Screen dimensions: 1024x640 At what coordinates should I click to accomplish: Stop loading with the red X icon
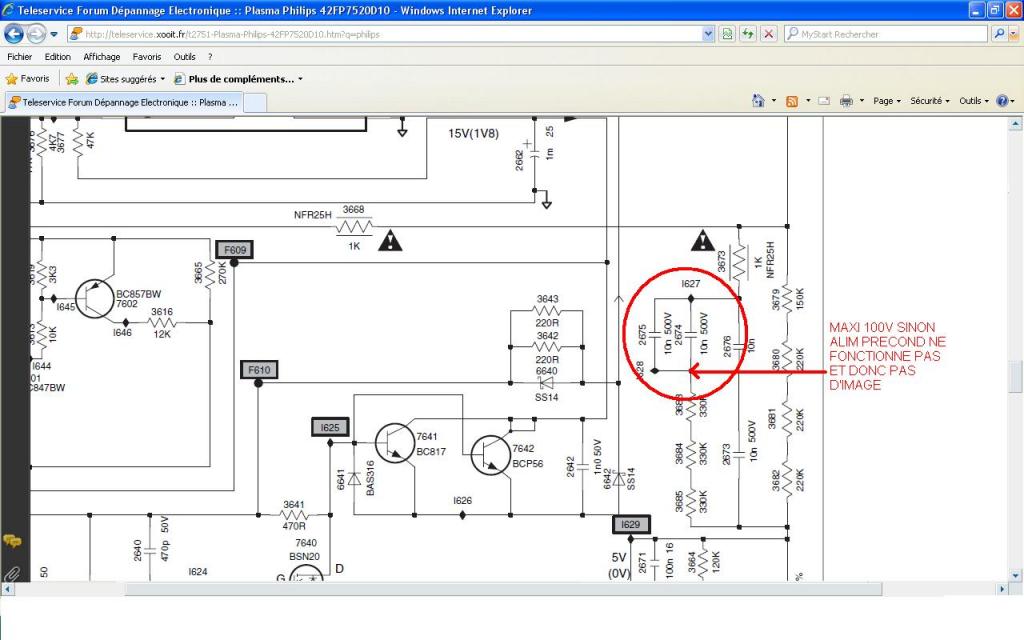tap(769, 34)
